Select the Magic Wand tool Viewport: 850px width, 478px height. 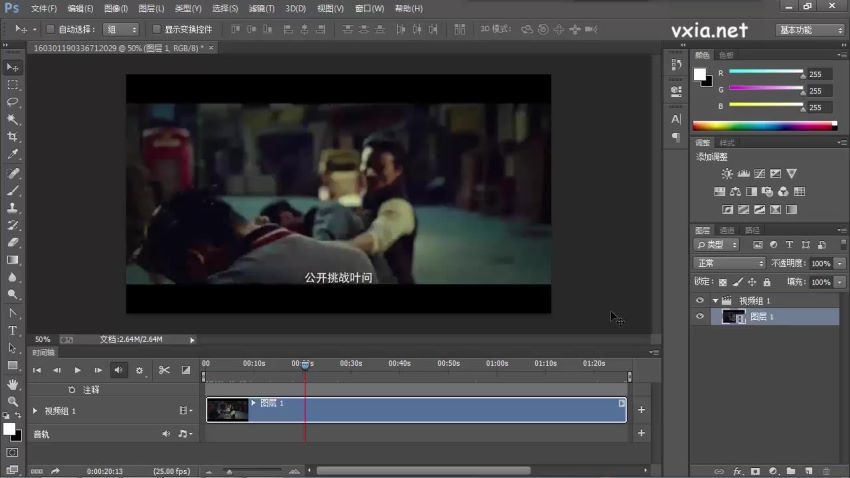(12, 119)
